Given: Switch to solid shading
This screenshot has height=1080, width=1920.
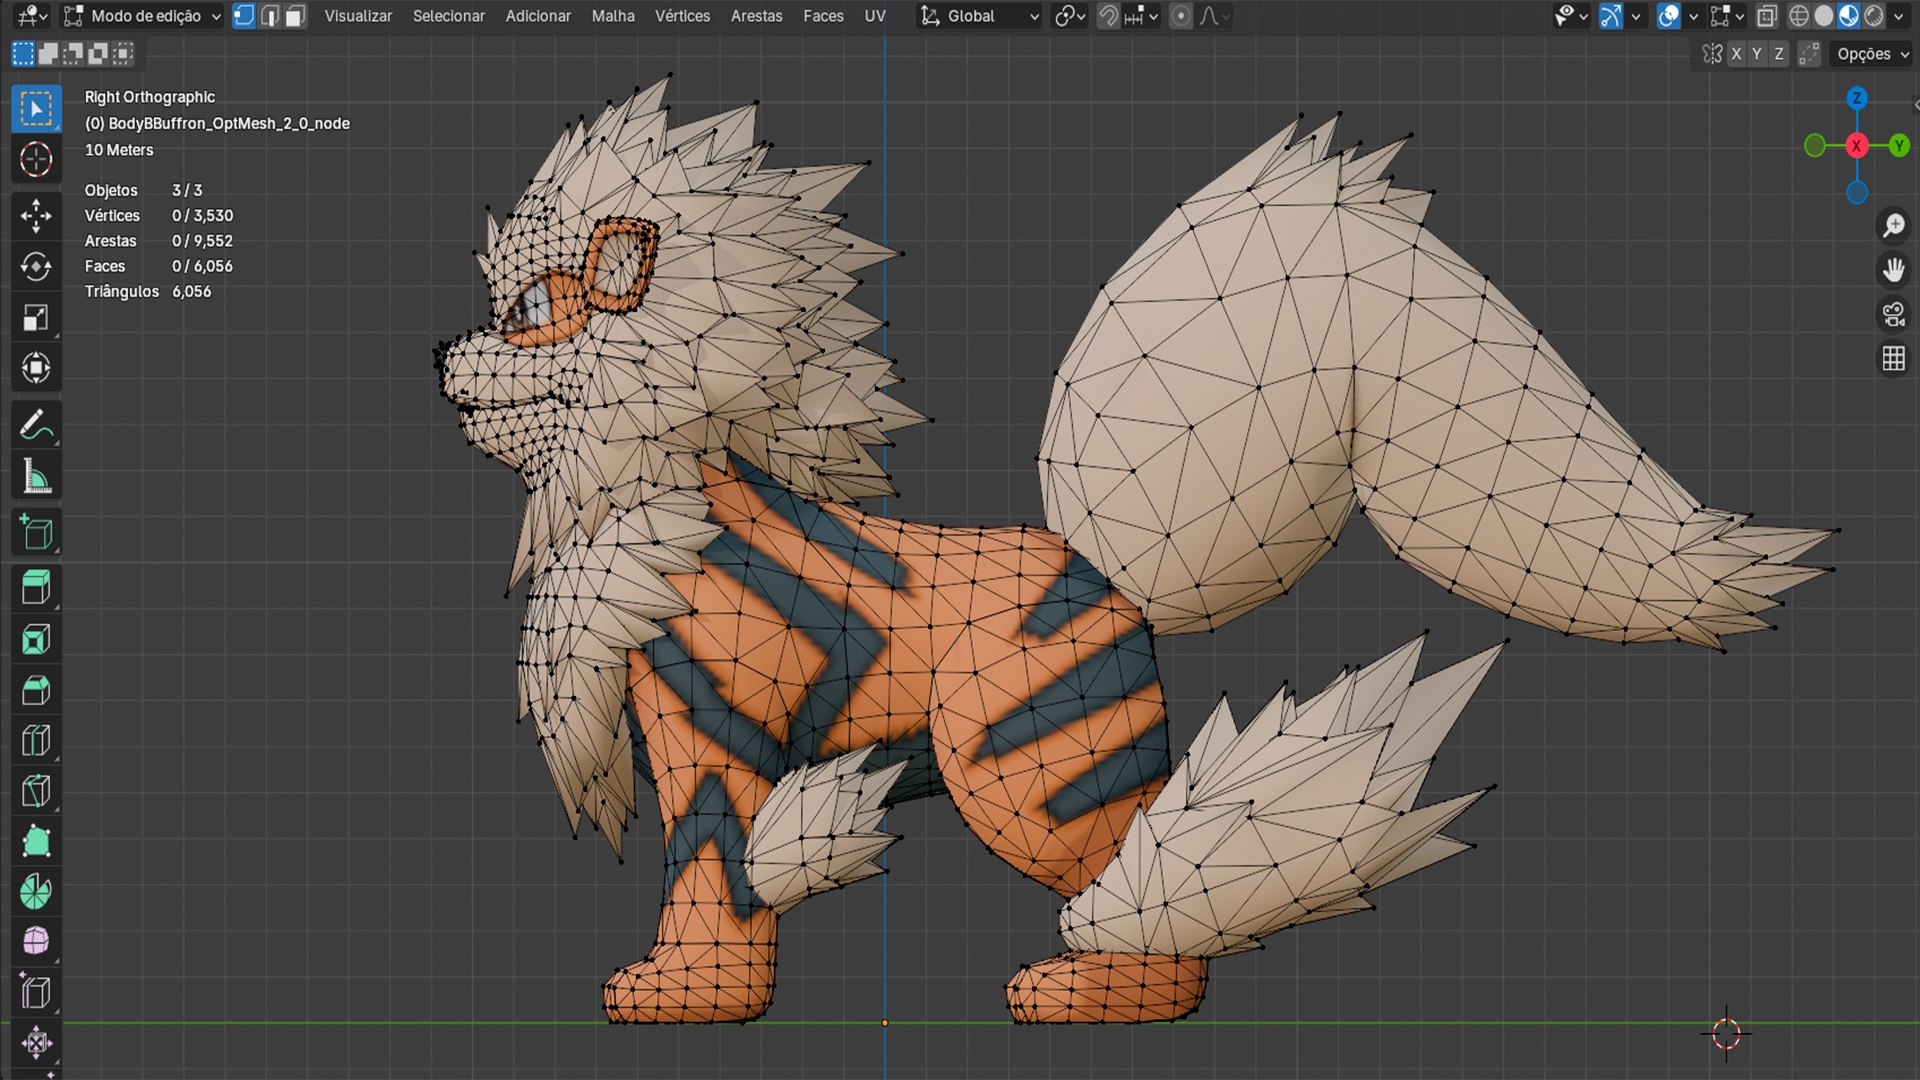Looking at the screenshot, I should point(1824,16).
